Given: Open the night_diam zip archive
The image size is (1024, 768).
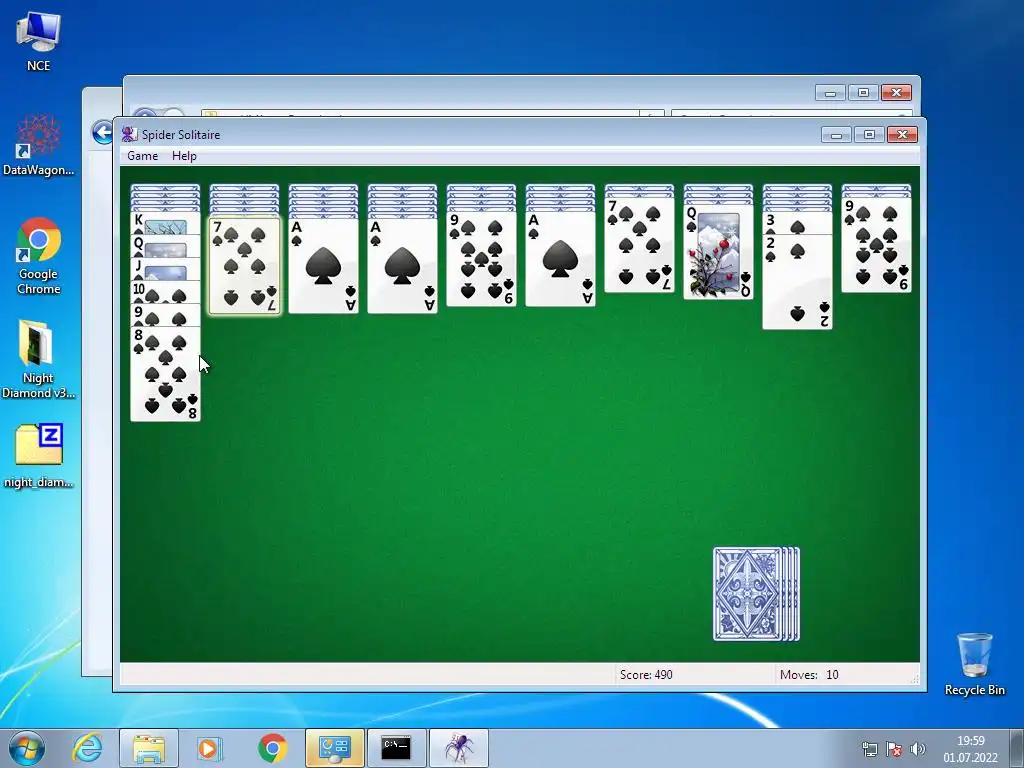Looking at the screenshot, I should click(39, 456).
